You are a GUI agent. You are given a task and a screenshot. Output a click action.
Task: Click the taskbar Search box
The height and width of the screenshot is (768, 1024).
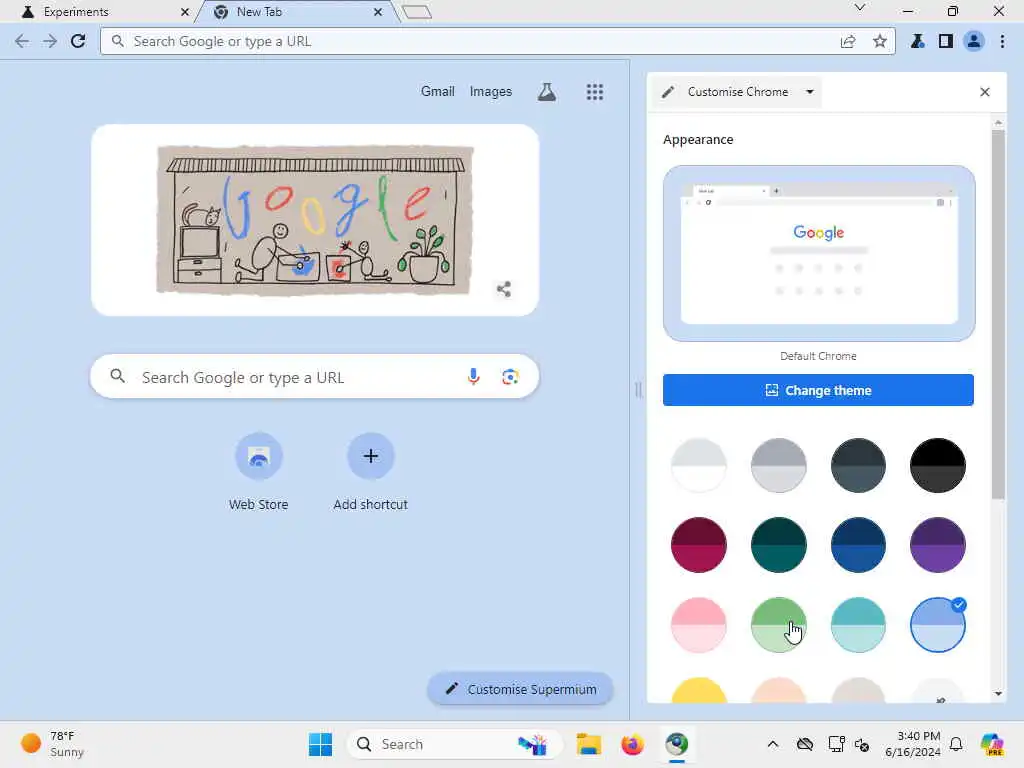(x=455, y=744)
